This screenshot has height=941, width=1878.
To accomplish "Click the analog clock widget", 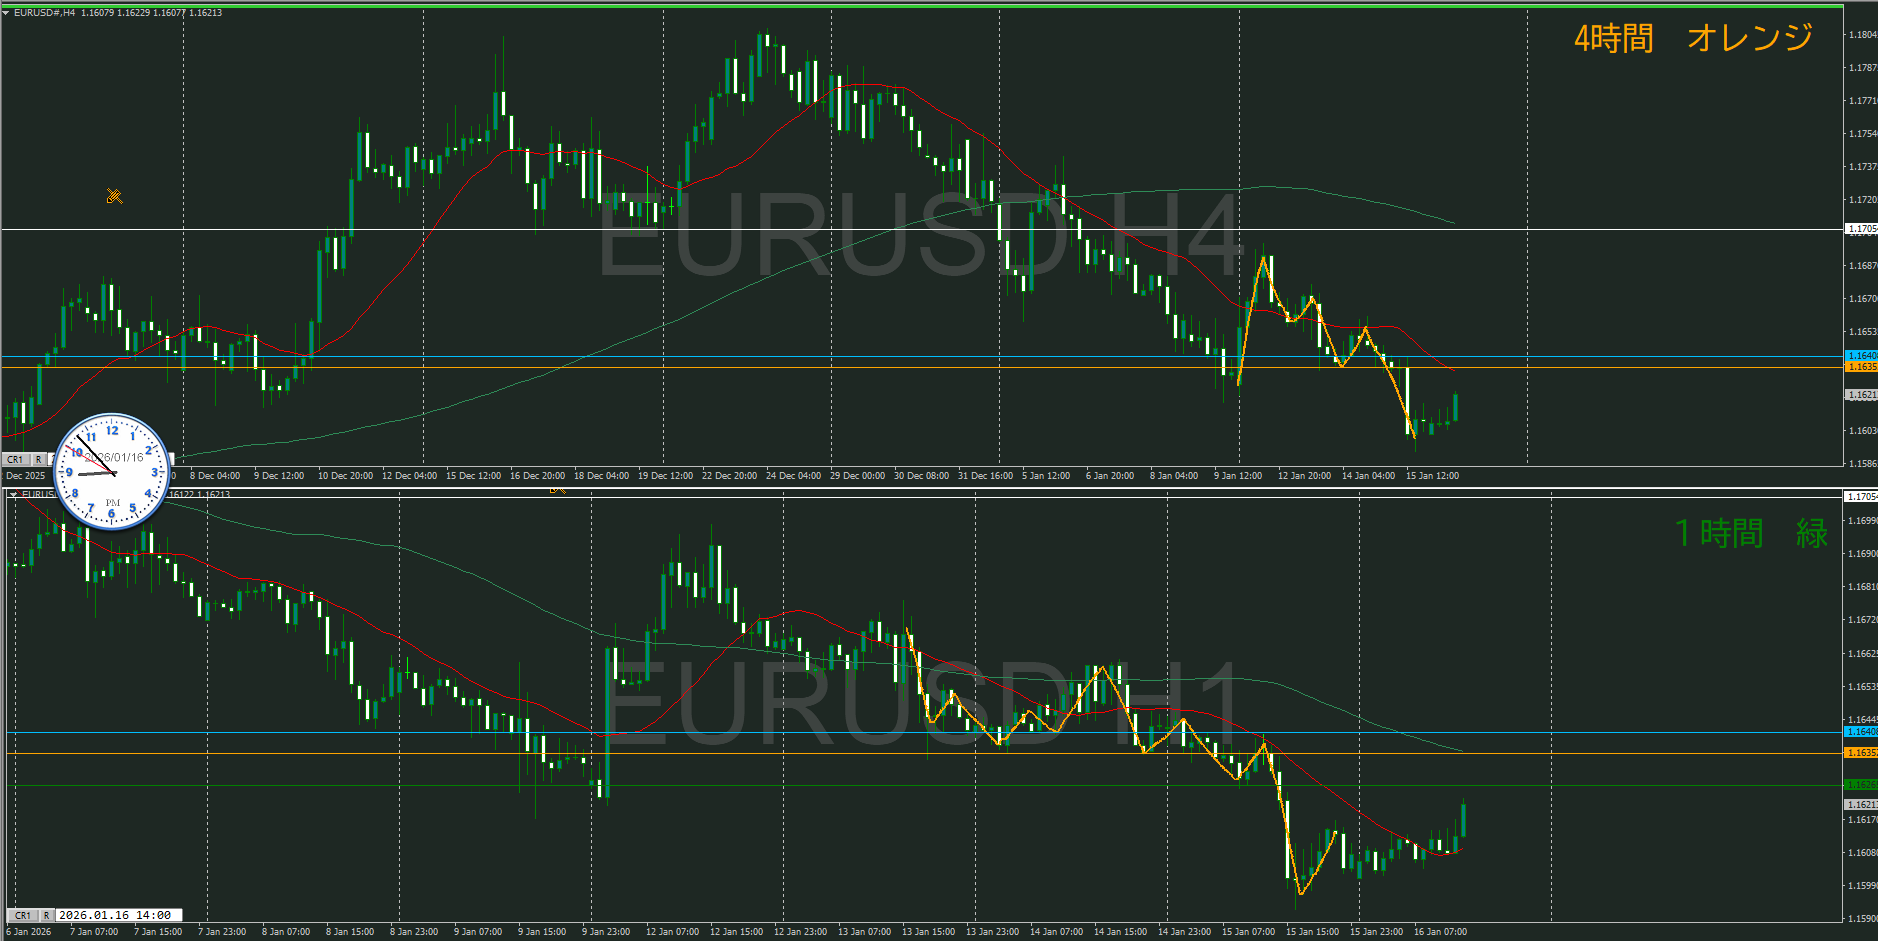I will 112,472.
